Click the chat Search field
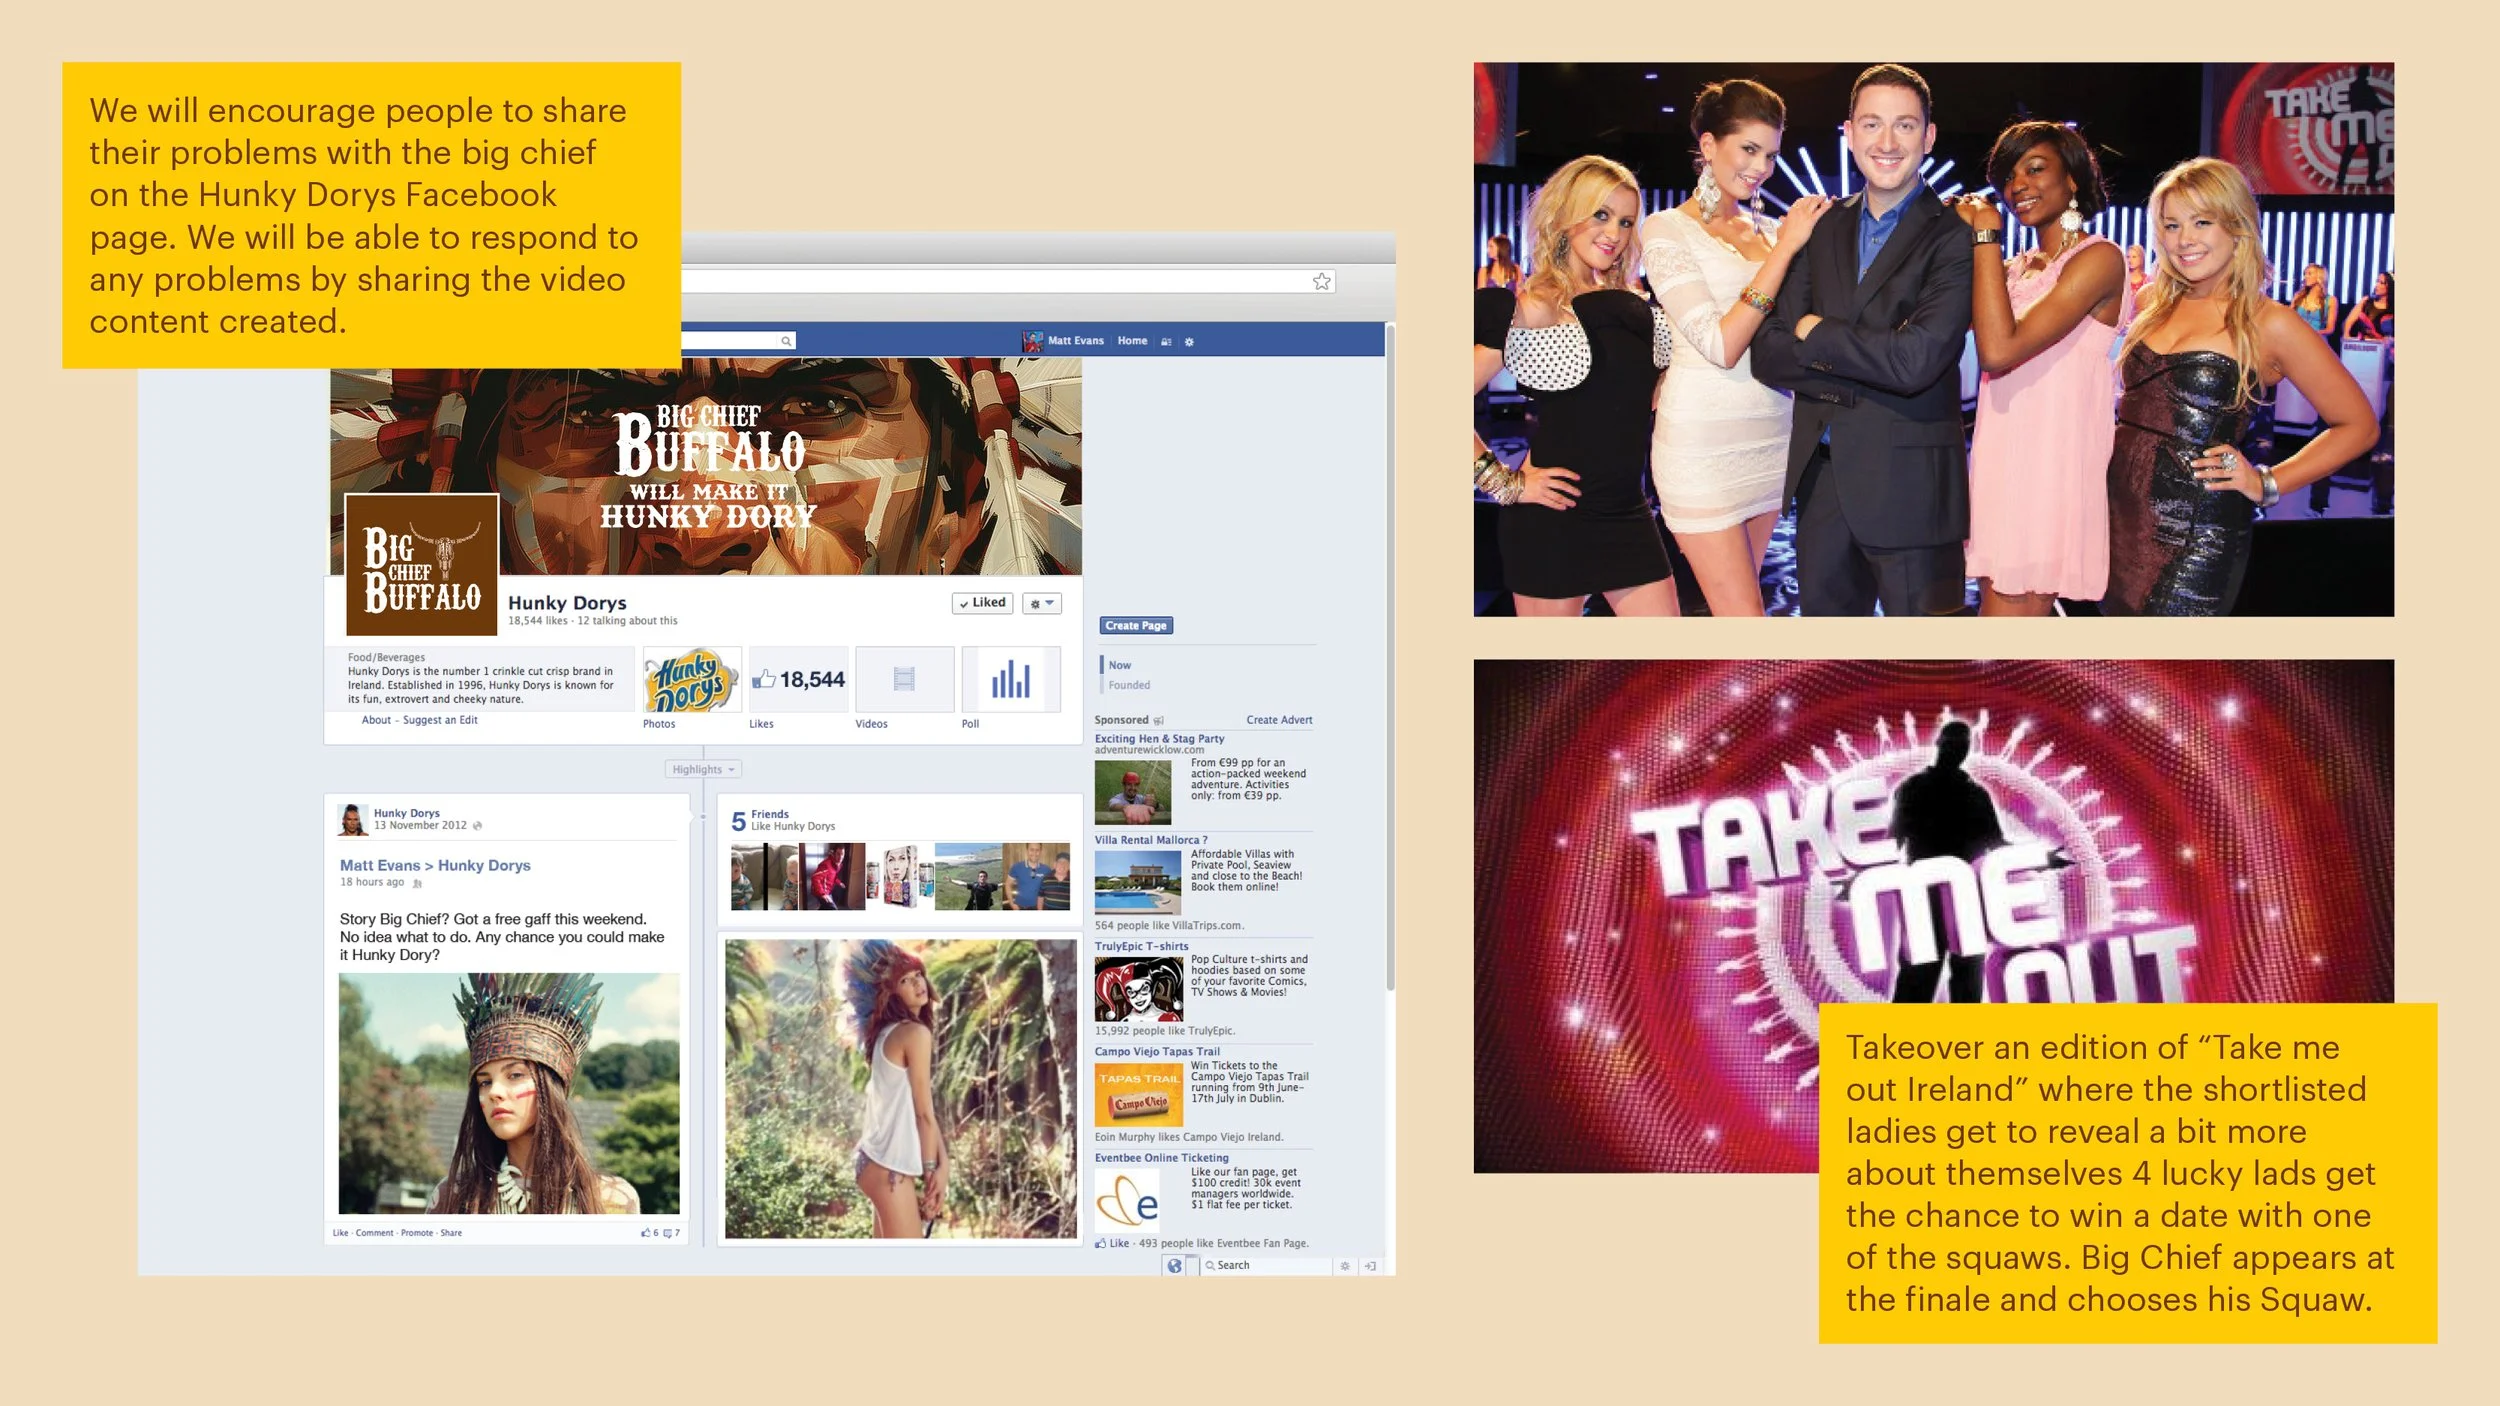Image resolution: width=2500 pixels, height=1406 pixels. [x=1267, y=1266]
